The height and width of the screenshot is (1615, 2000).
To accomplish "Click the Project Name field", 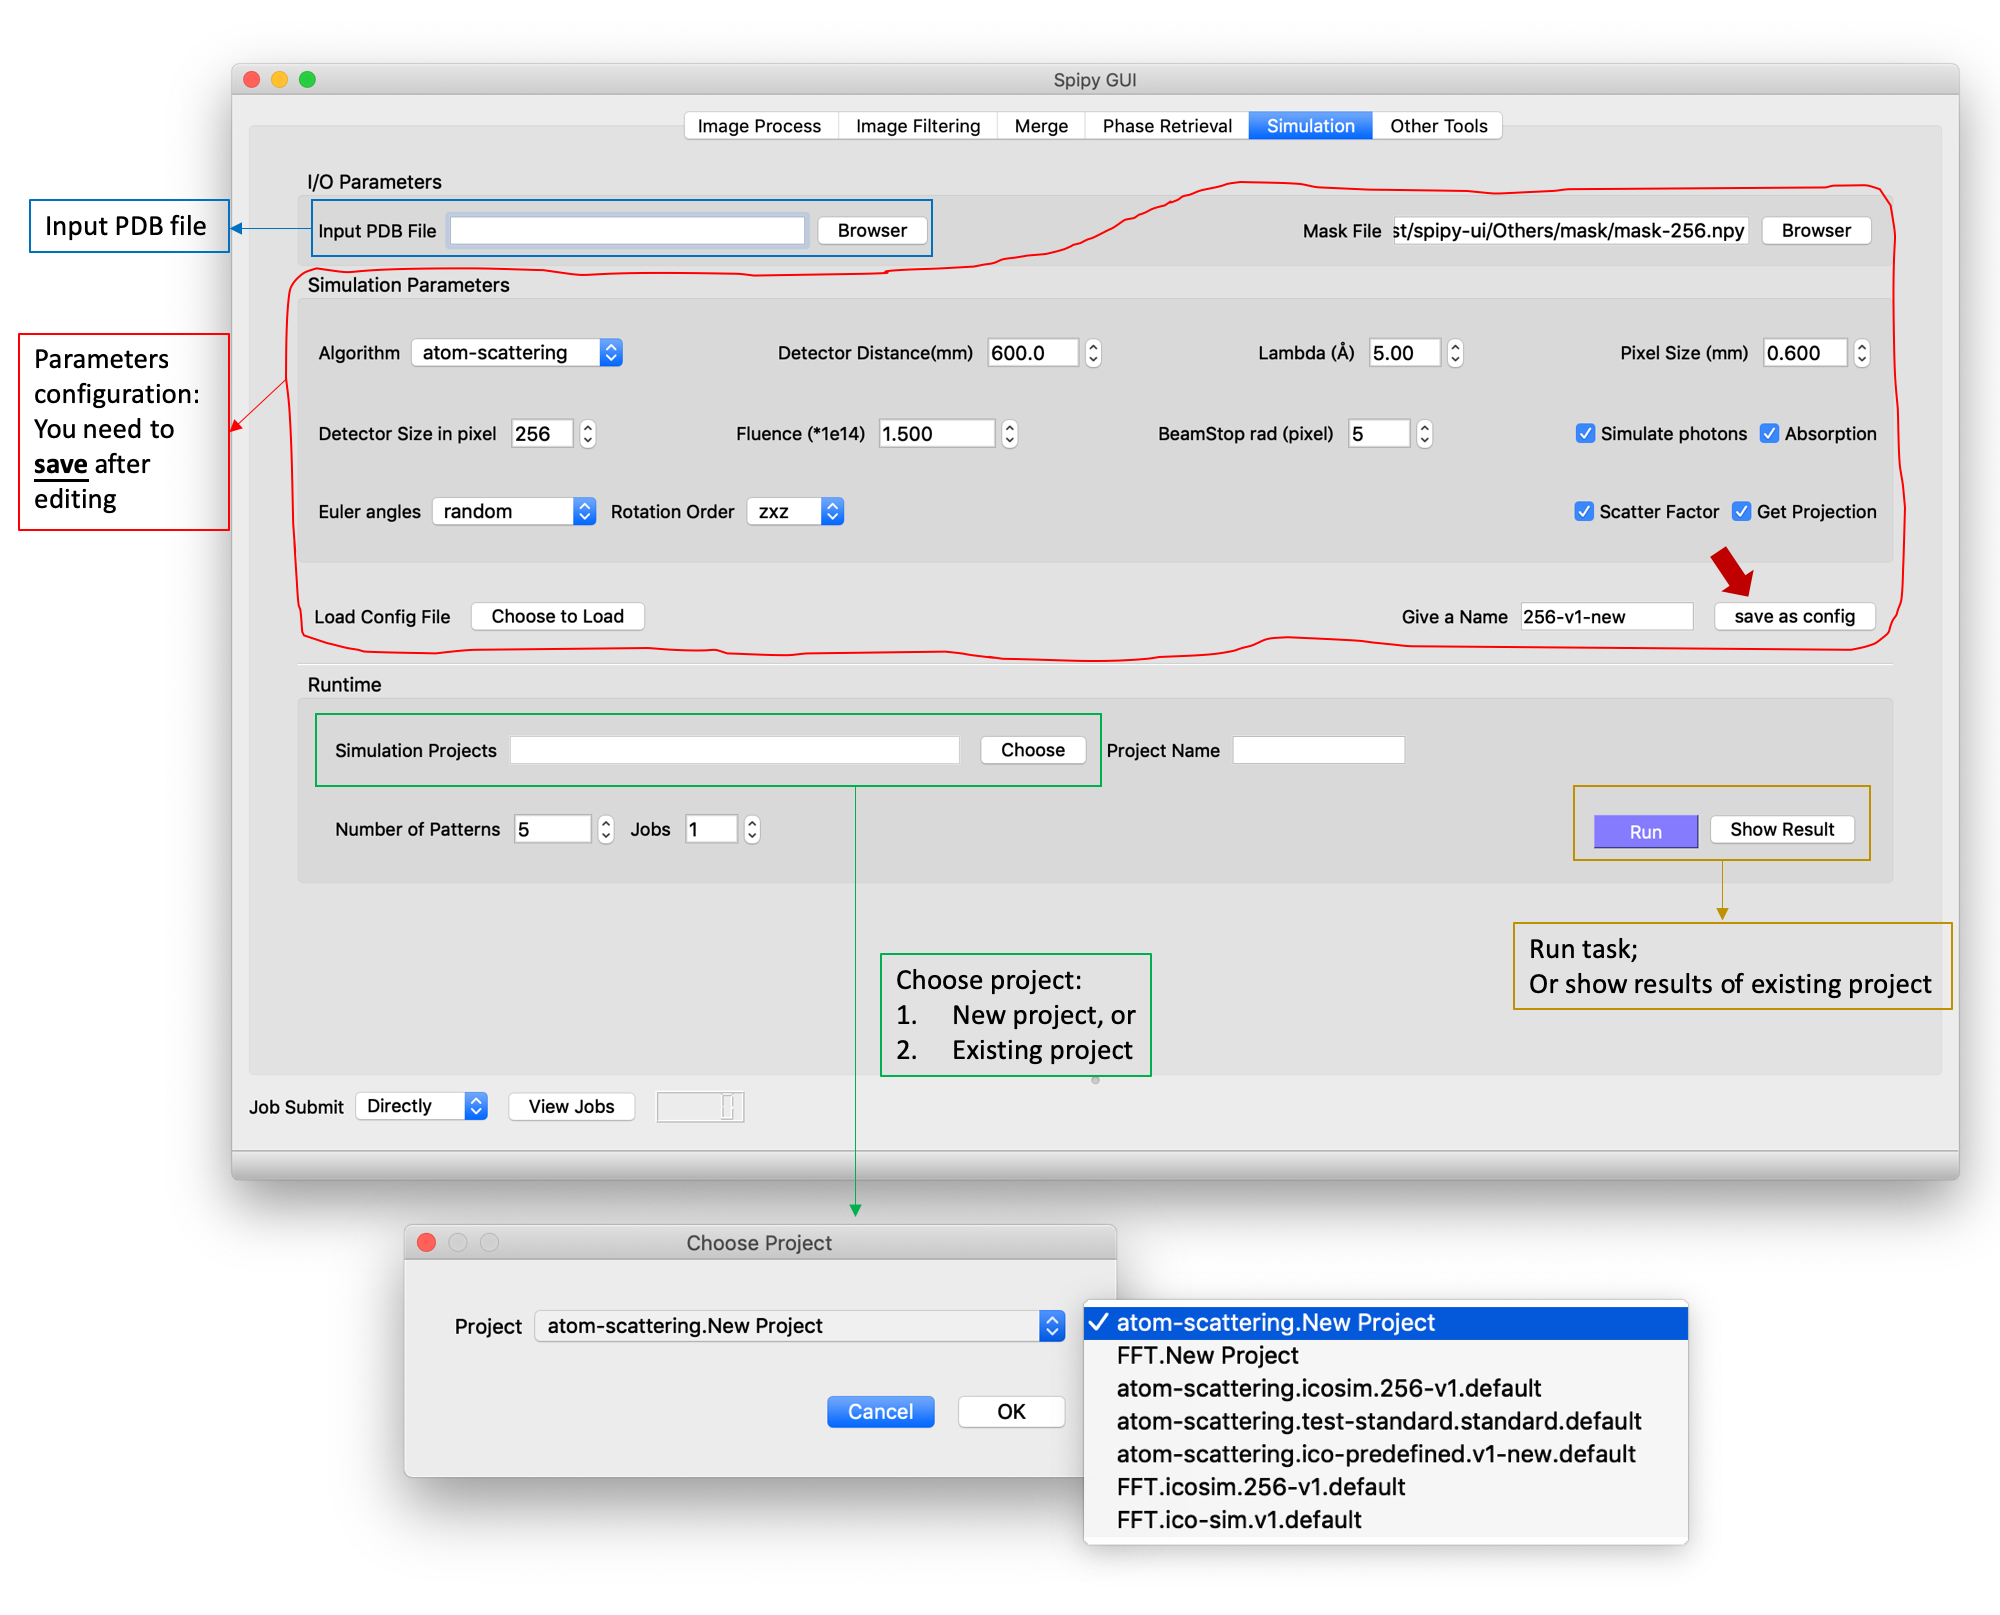I will click(1318, 750).
